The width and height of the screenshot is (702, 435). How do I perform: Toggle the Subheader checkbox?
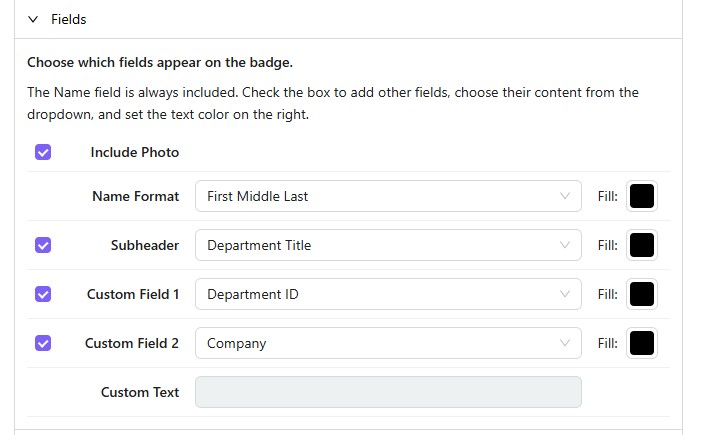[x=43, y=245]
